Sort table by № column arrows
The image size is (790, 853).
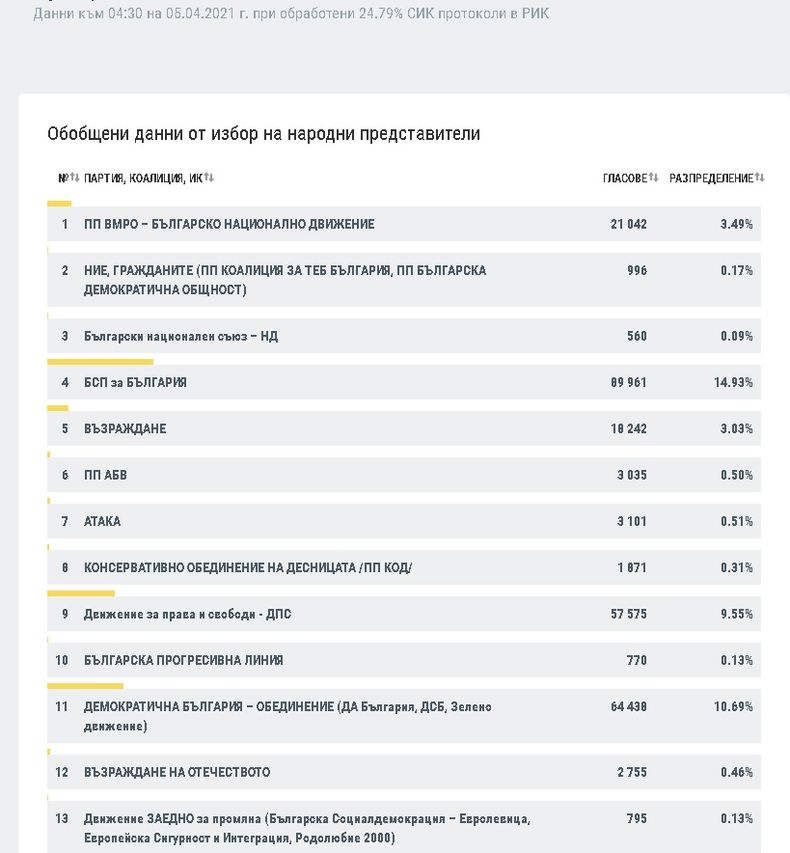click(x=74, y=178)
